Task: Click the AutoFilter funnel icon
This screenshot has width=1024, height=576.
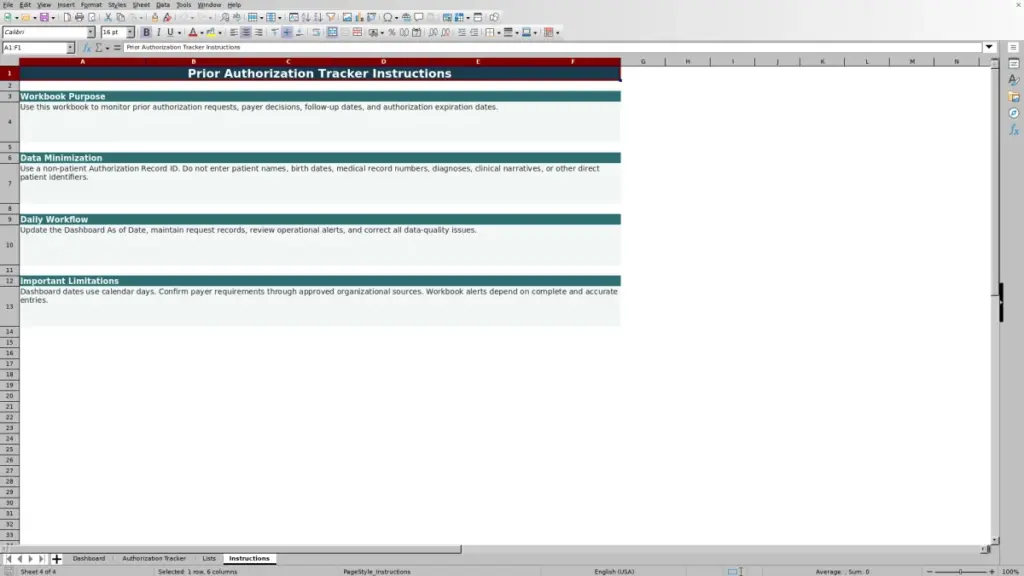Action: pyautogui.click(x=331, y=18)
